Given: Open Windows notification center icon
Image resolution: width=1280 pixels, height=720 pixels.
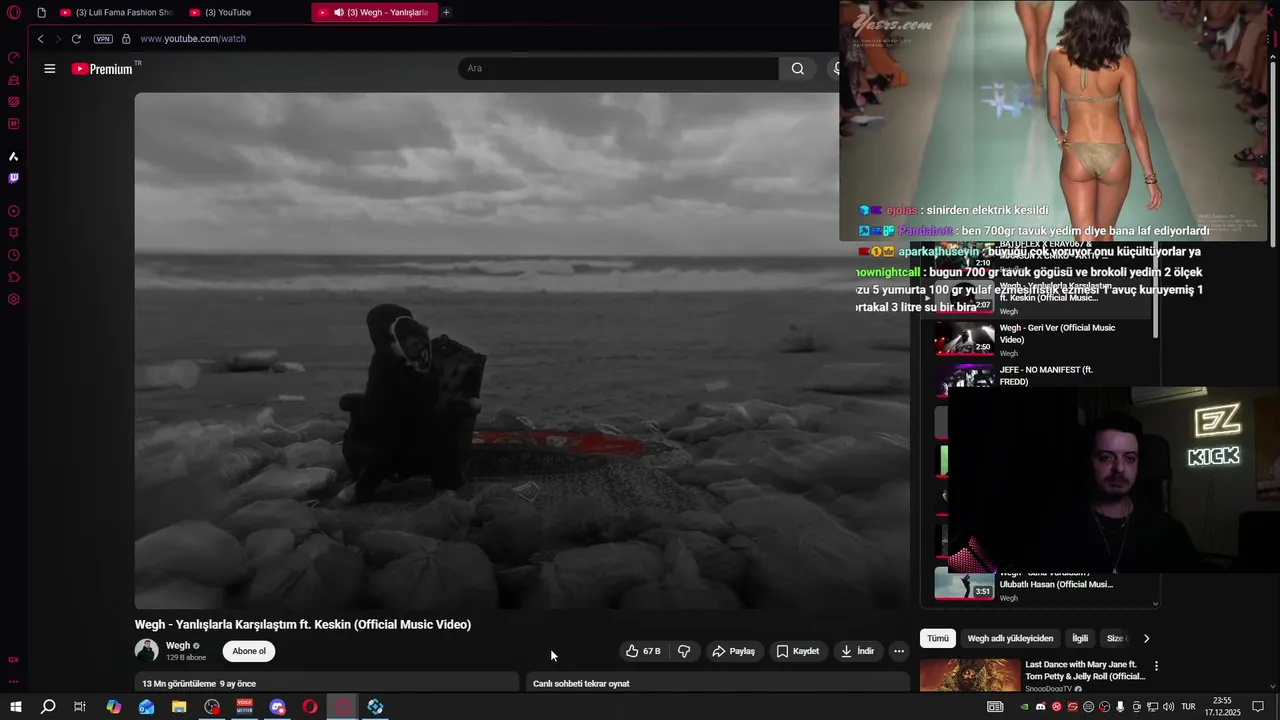Looking at the screenshot, I should 1258,707.
